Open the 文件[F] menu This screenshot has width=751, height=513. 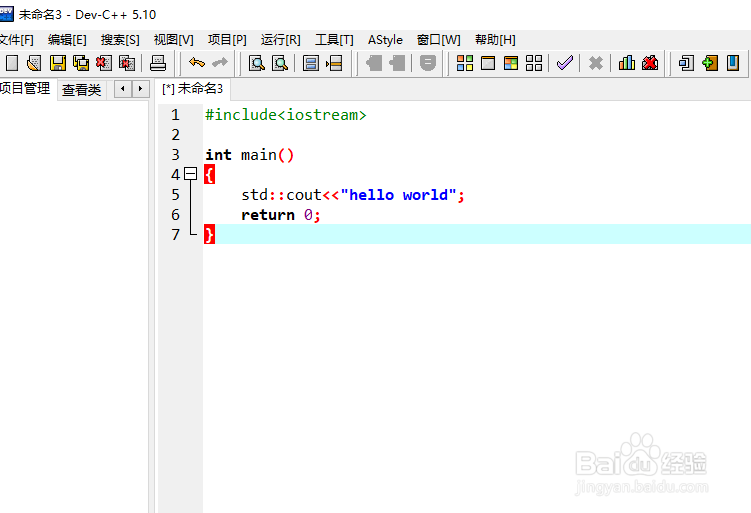click(x=16, y=40)
